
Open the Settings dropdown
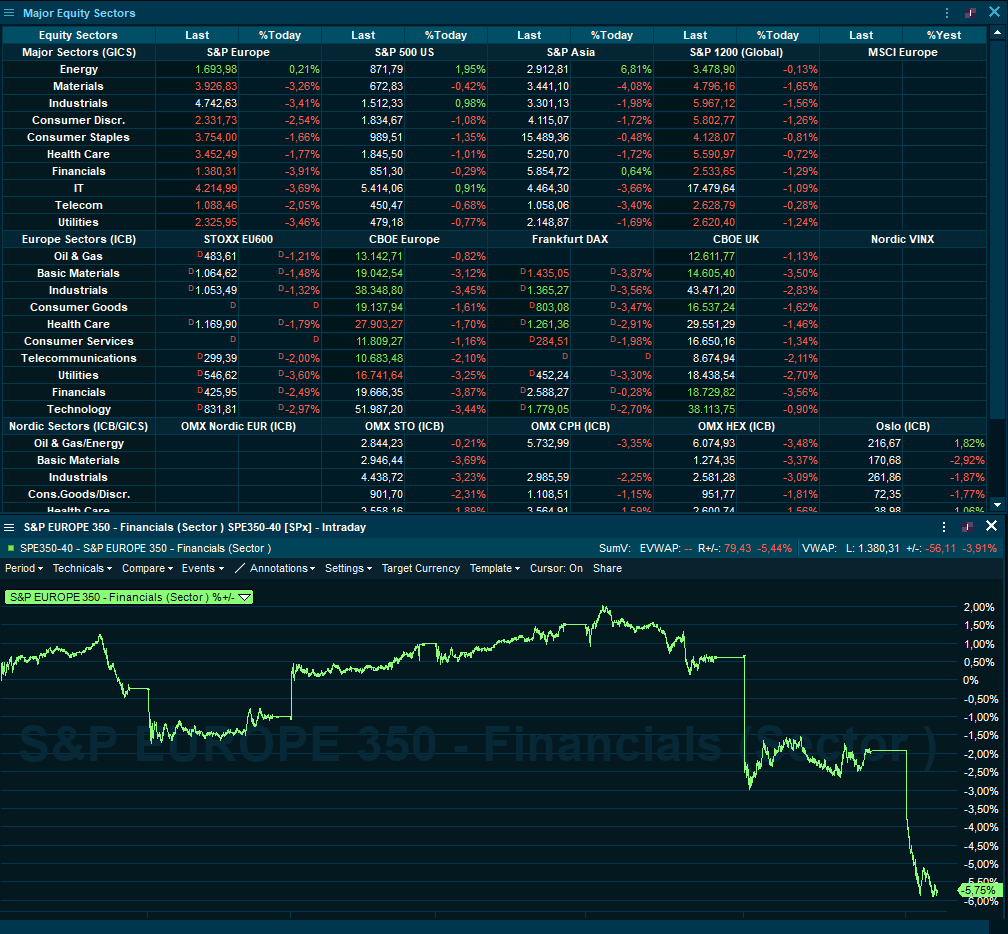point(348,568)
